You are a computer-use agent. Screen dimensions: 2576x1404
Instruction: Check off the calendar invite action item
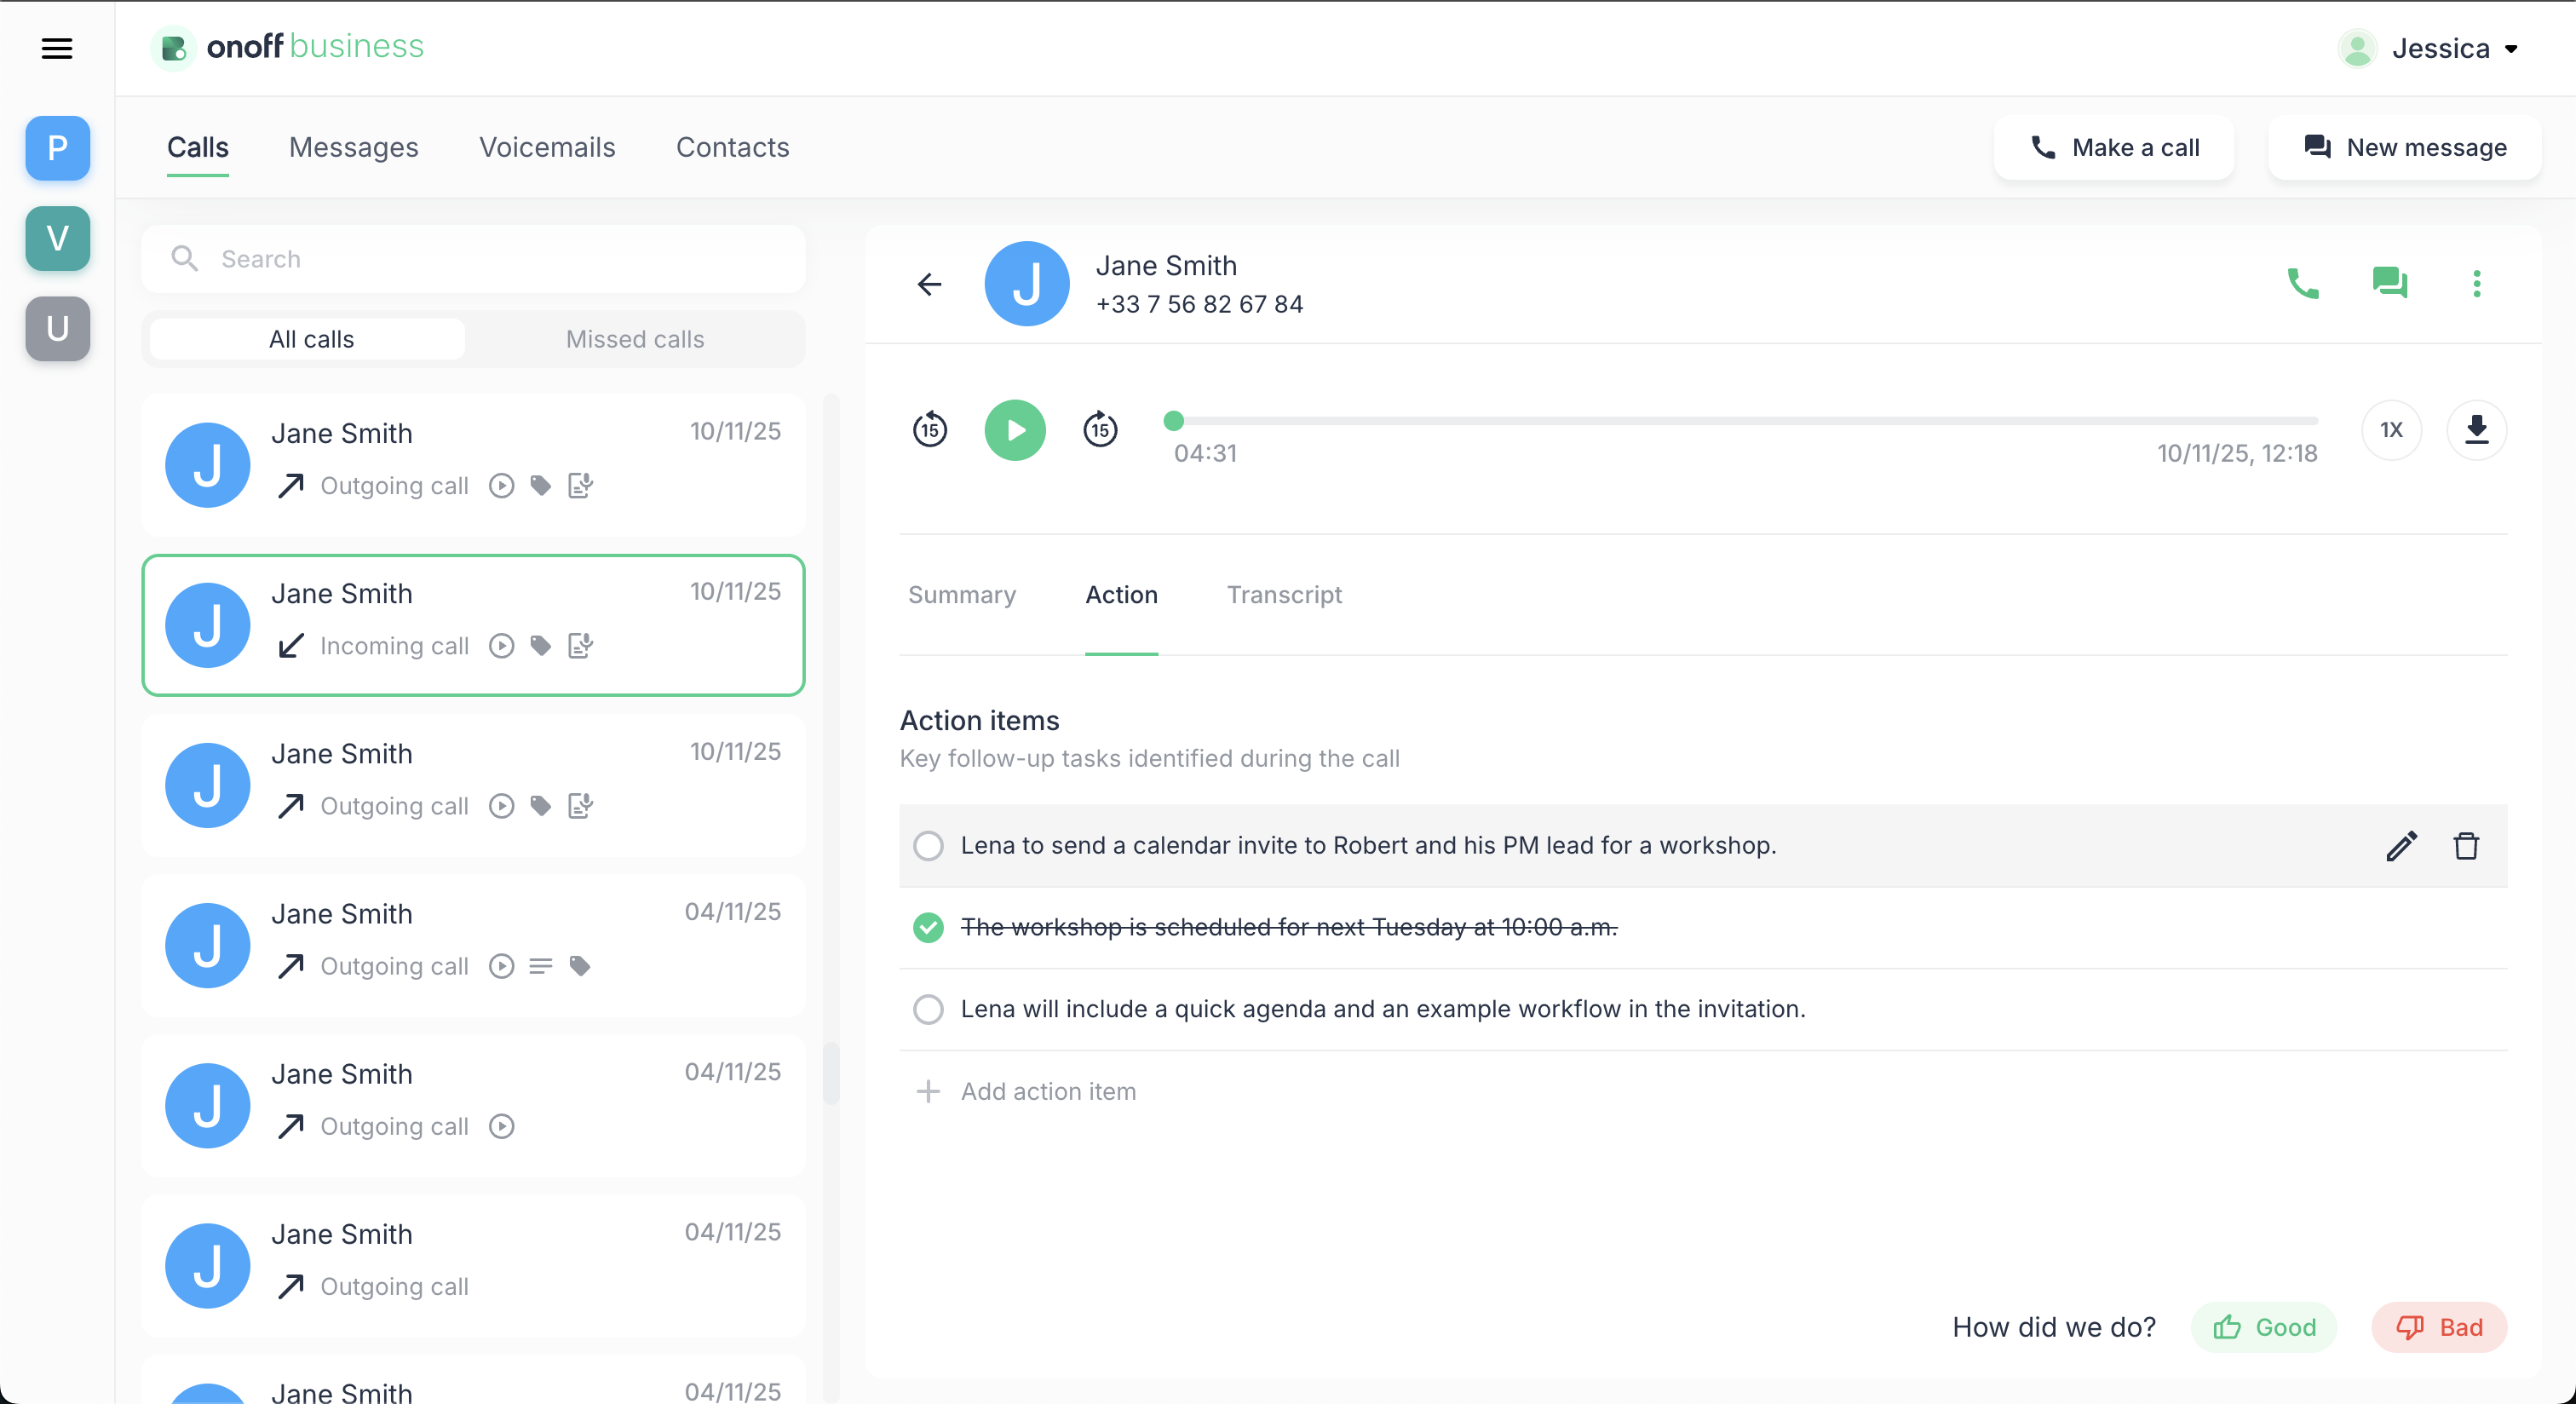(928, 846)
